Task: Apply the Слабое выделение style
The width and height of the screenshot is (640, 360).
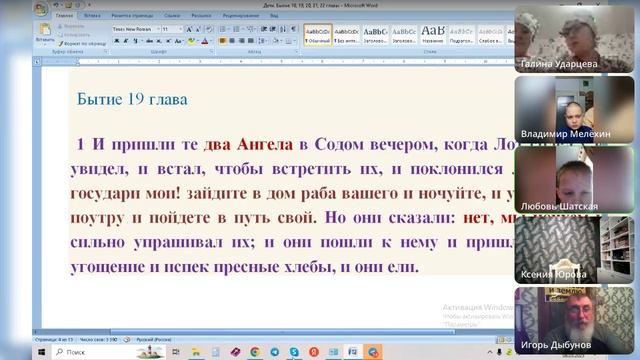Action: (490, 35)
